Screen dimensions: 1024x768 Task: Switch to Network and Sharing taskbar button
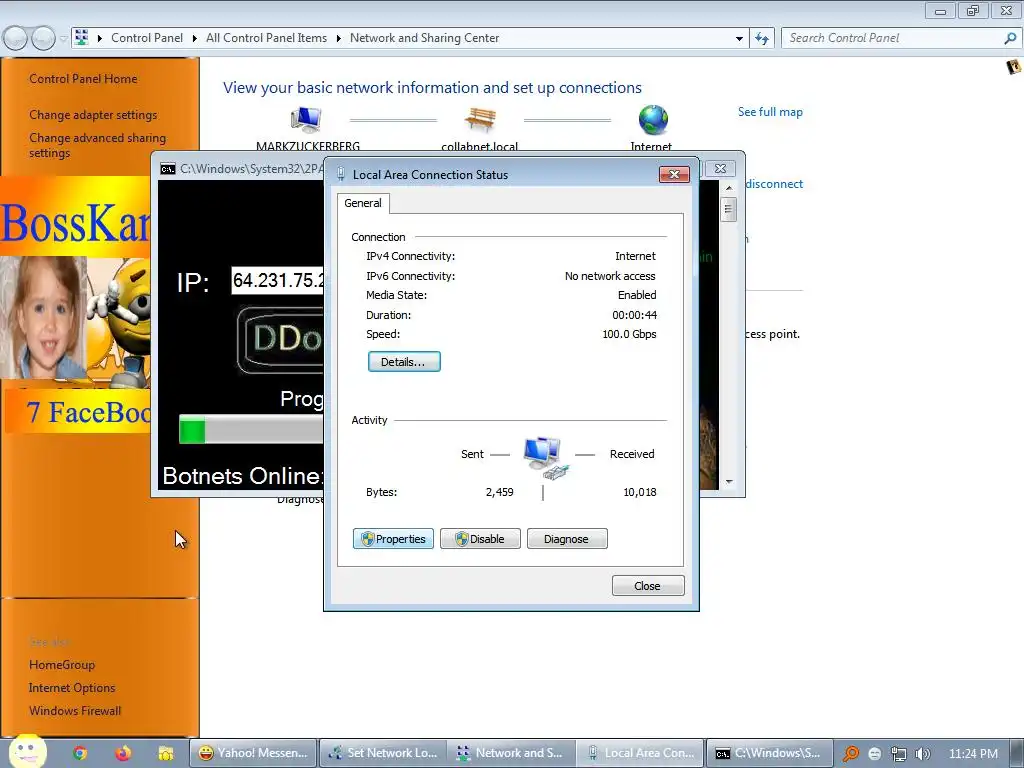click(511, 753)
